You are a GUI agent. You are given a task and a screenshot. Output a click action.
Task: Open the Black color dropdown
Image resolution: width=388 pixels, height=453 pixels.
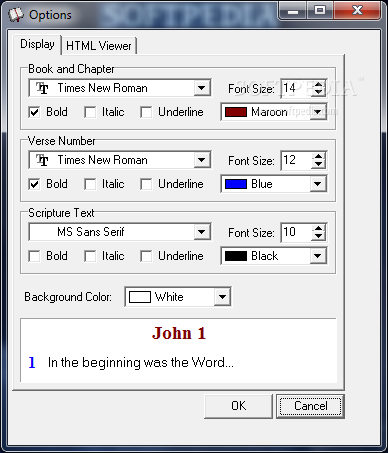318,256
